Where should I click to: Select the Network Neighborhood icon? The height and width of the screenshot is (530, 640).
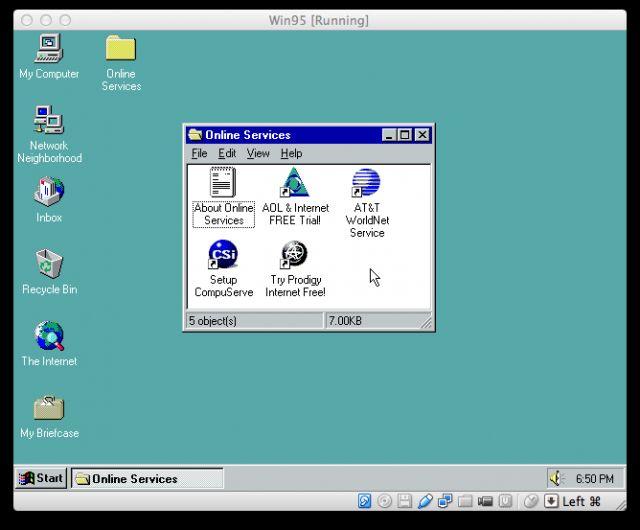(x=48, y=120)
